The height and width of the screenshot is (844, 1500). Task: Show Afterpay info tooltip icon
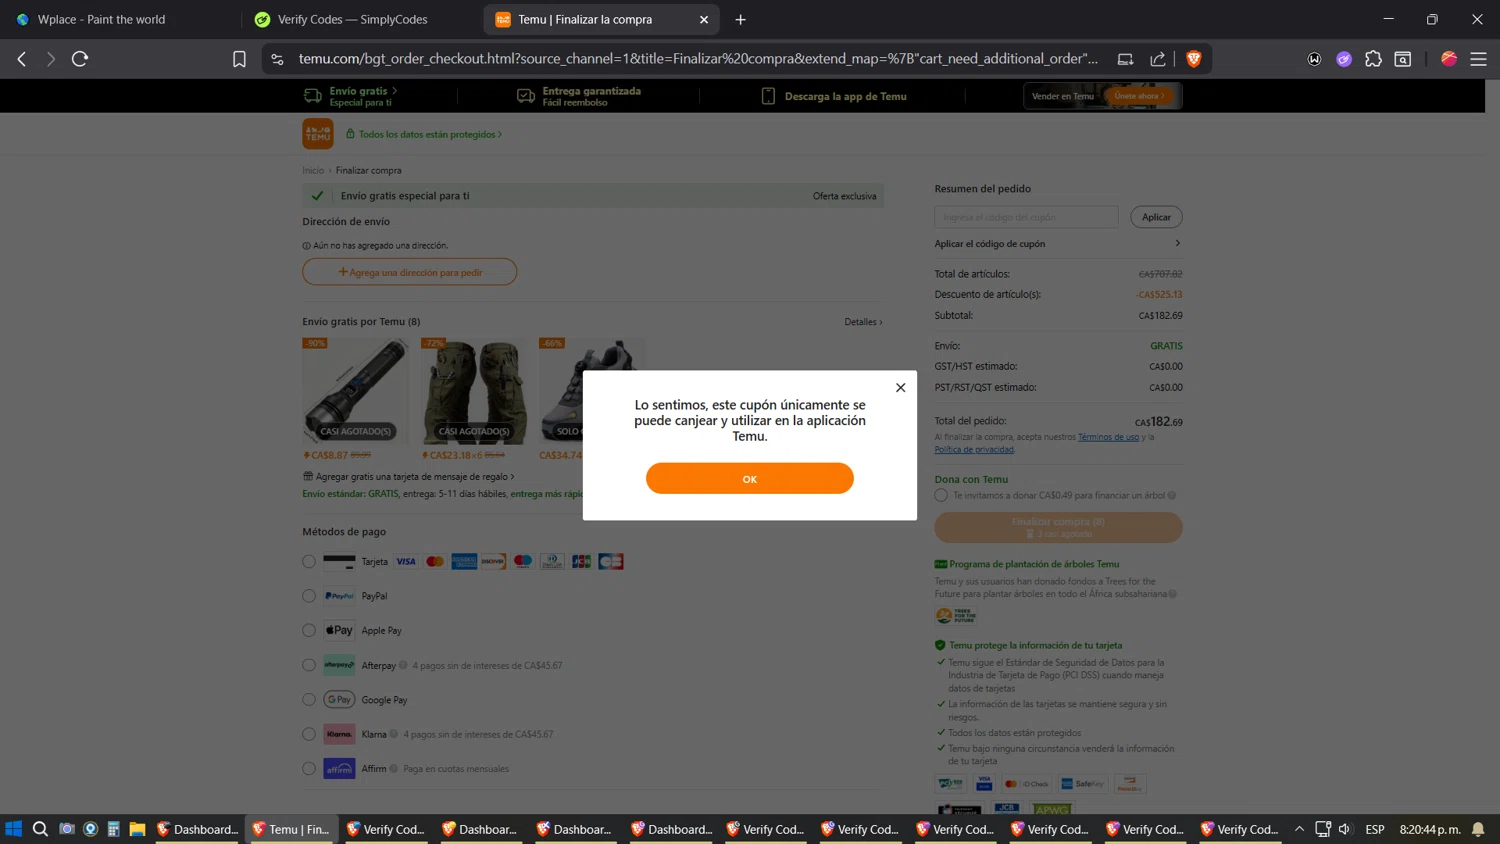click(403, 665)
